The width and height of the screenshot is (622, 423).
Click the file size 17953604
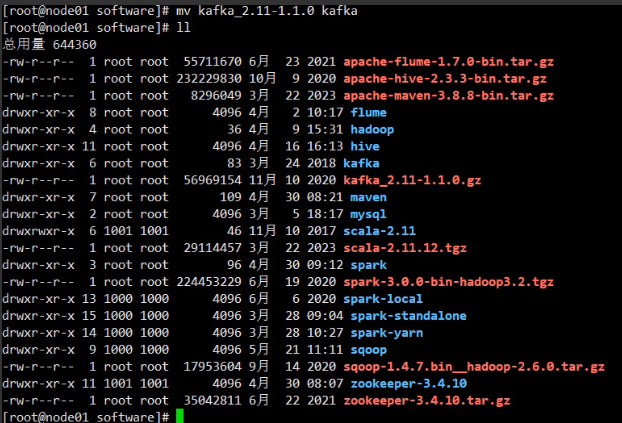213,367
